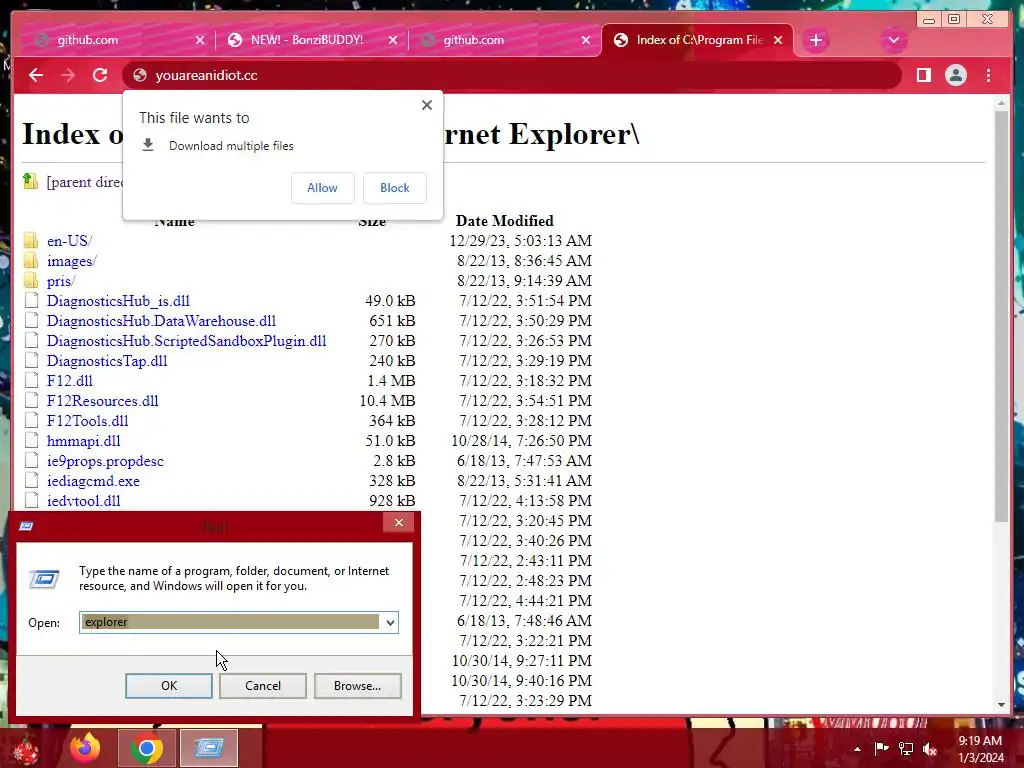1024x768 pixels.
Task: Click file icon beside iediagcmd.exe
Action: 31,480
